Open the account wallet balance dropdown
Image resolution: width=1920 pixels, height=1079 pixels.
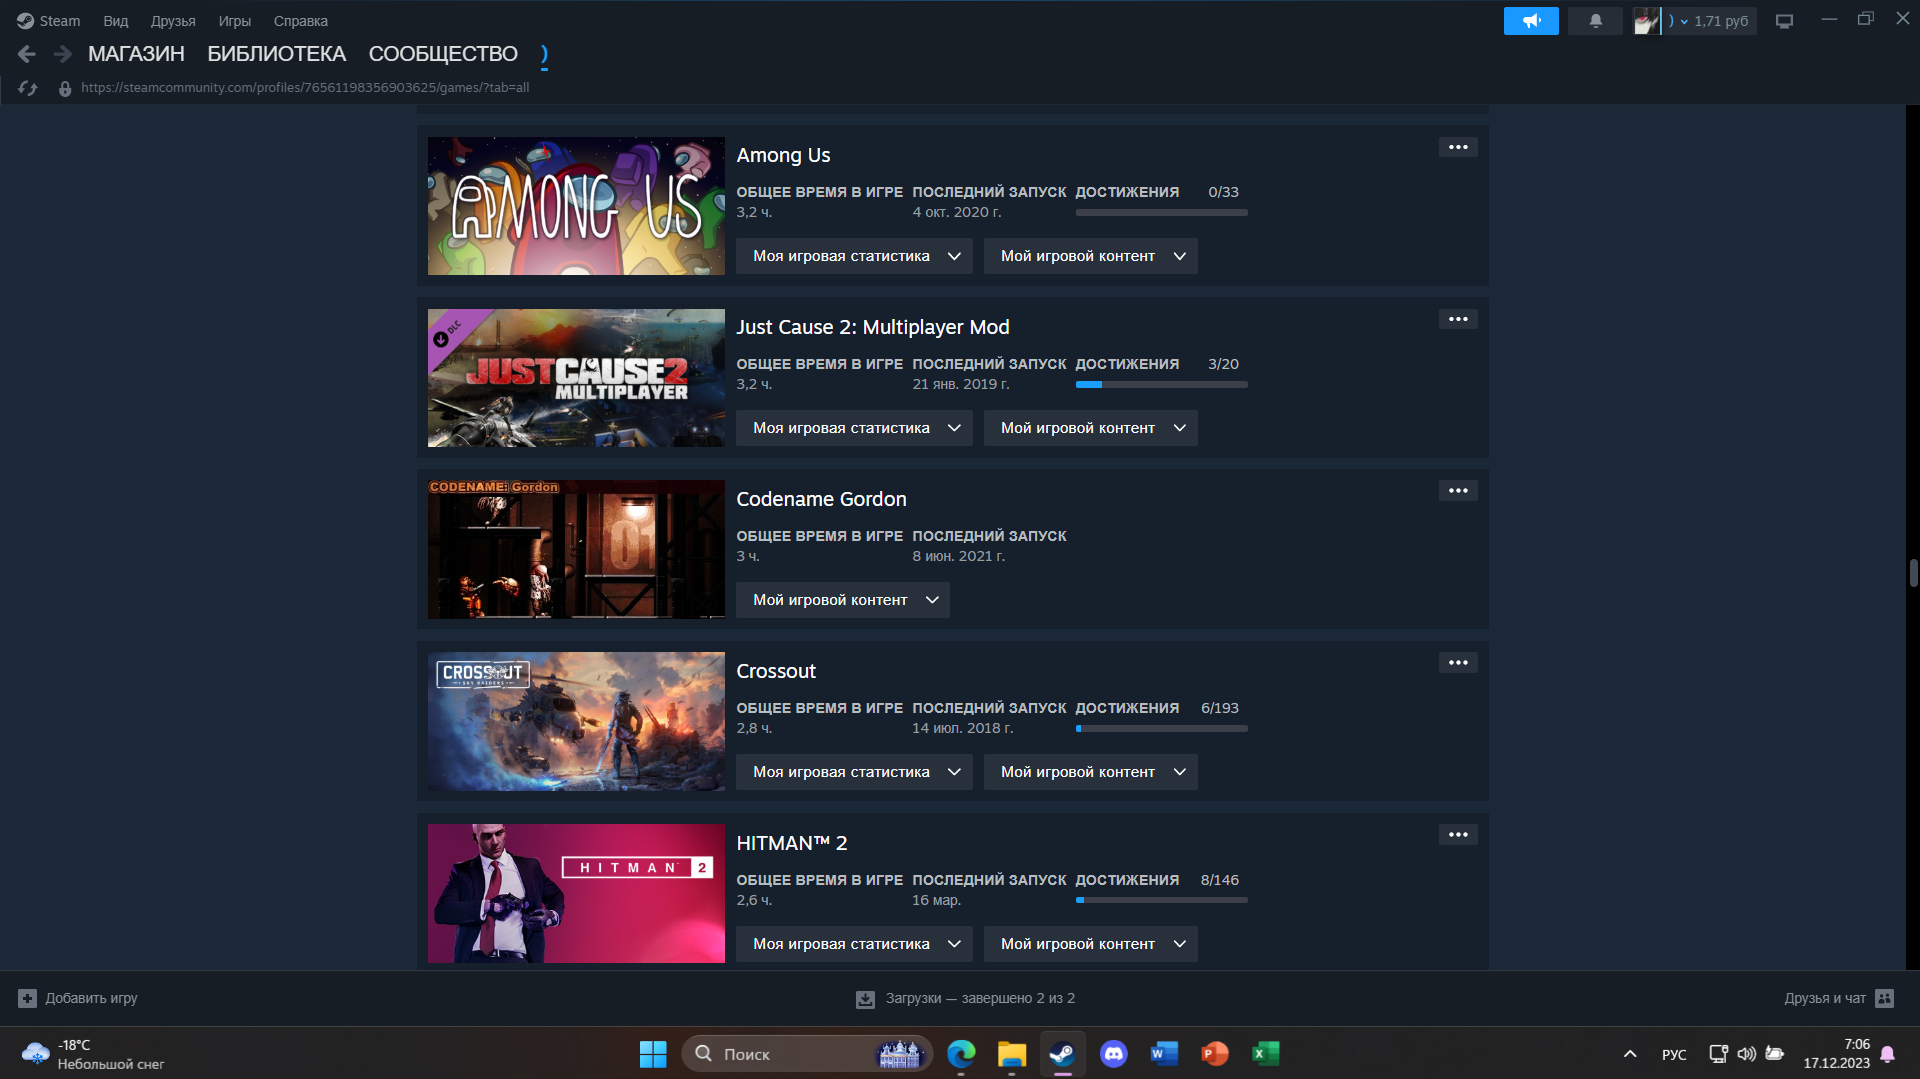(1710, 21)
